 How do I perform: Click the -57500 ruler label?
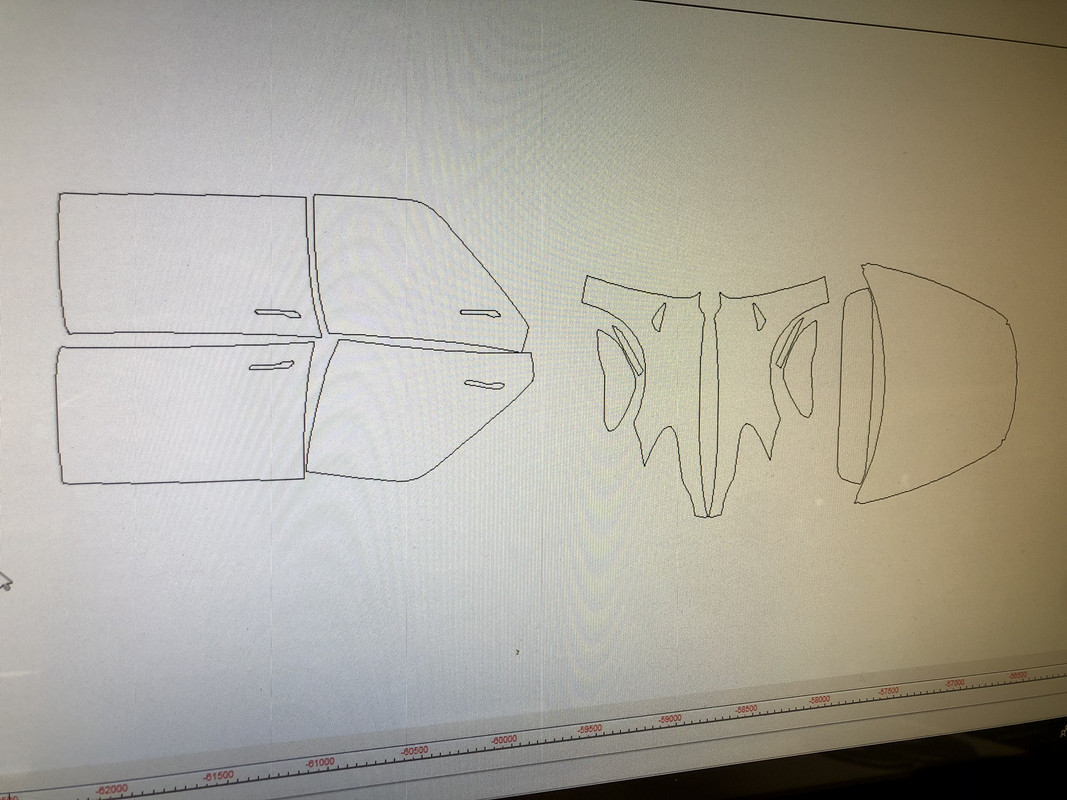pyautogui.click(x=889, y=690)
